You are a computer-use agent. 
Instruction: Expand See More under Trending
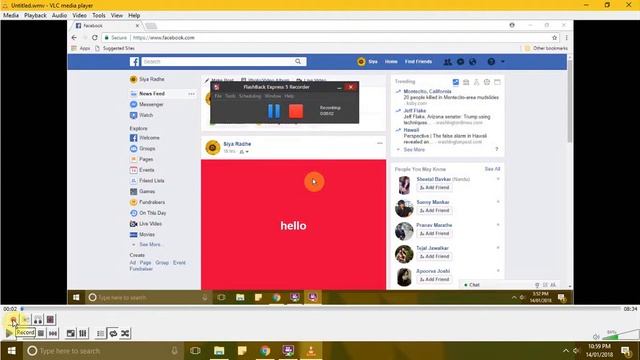click(414, 150)
